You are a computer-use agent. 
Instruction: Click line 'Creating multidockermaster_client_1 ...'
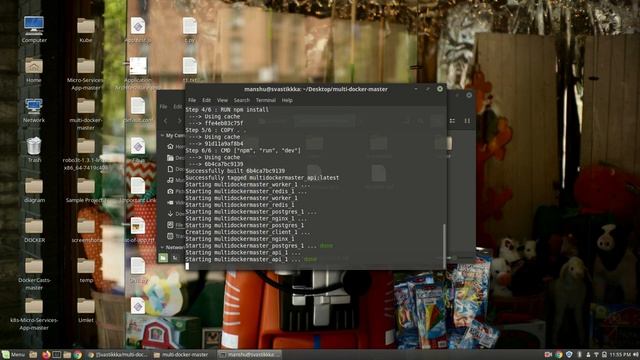[247, 232]
